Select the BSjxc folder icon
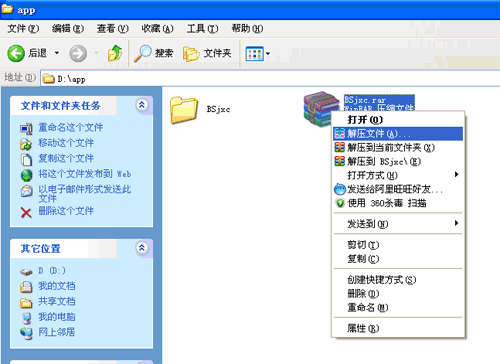The height and width of the screenshot is (364, 500). 184,110
